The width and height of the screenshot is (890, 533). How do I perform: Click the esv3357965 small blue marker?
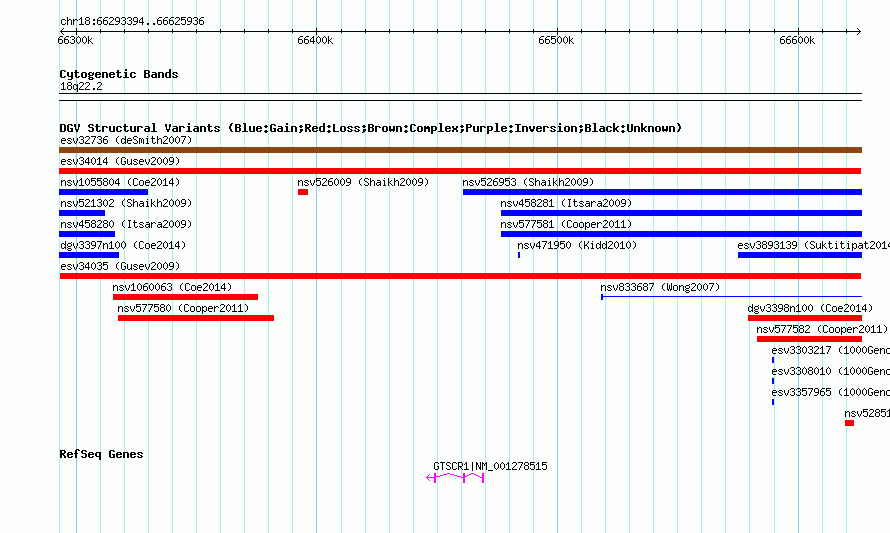coord(773,402)
